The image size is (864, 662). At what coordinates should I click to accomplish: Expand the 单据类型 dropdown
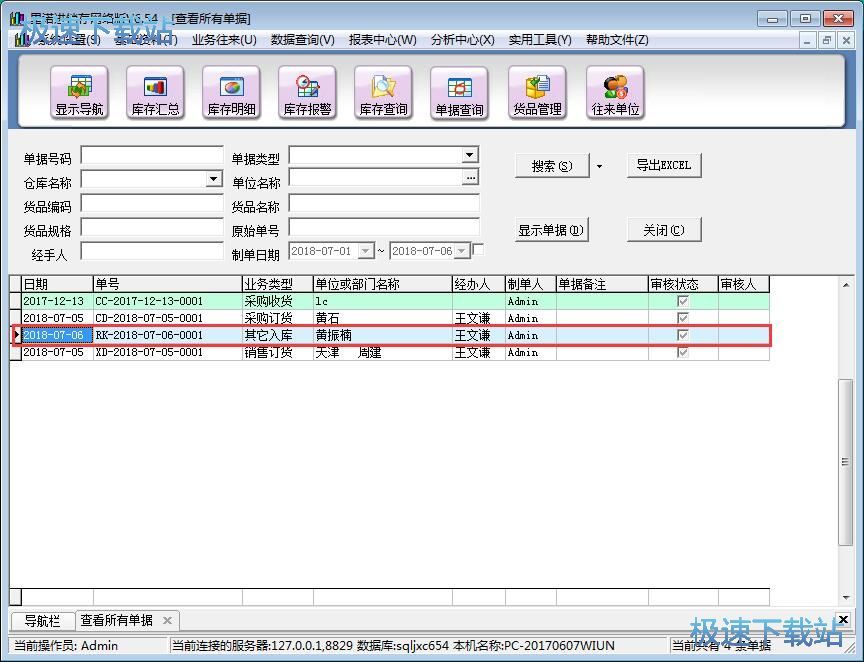coord(469,155)
